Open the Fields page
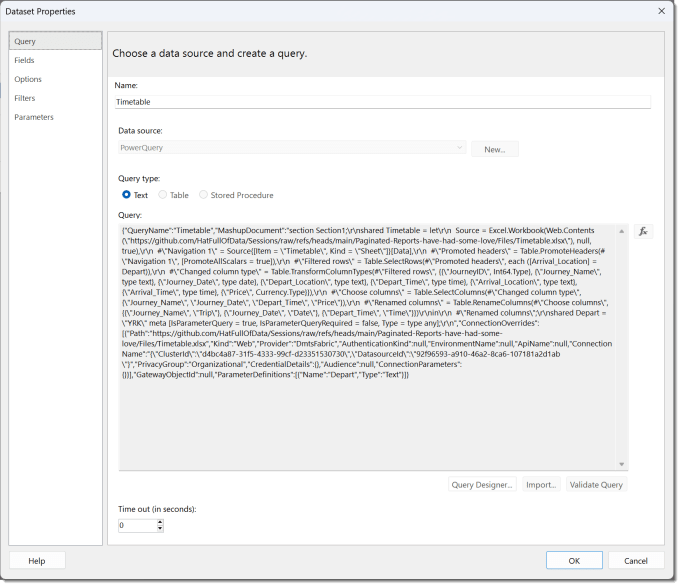The image size is (680, 586). pyautogui.click(x=56, y=60)
